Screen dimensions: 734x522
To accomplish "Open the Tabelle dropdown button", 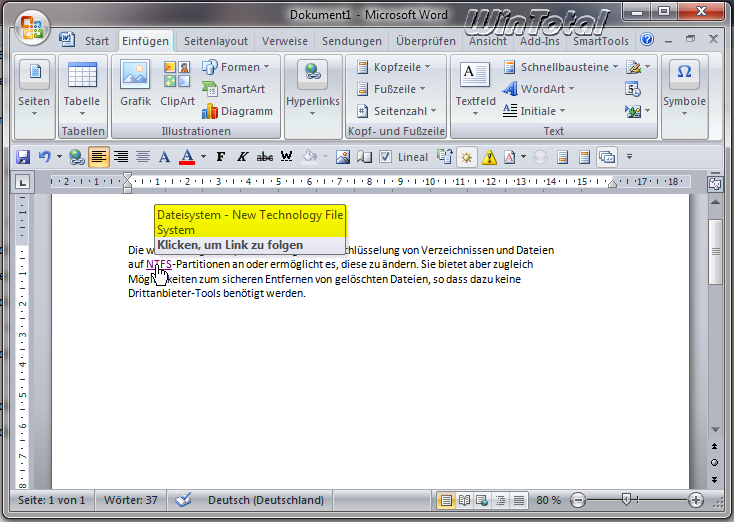I will click(82, 88).
